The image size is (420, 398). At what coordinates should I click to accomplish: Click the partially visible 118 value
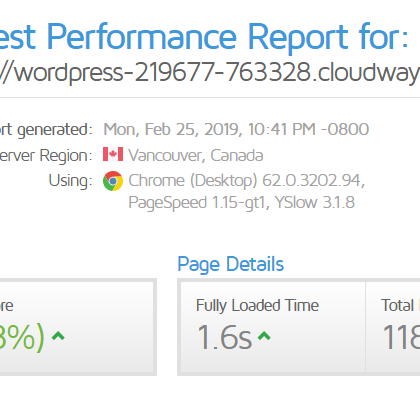[401, 337]
